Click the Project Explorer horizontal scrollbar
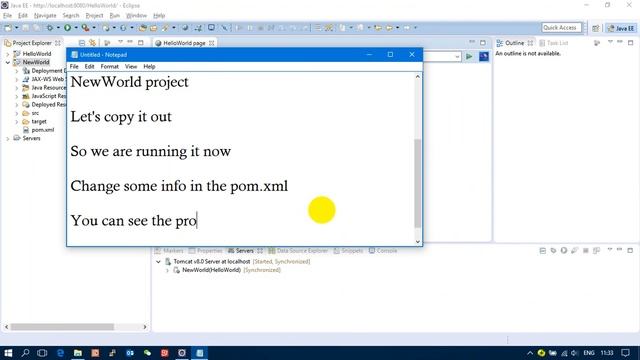Screen dimensions: 640x360 pyautogui.click(x=62, y=327)
